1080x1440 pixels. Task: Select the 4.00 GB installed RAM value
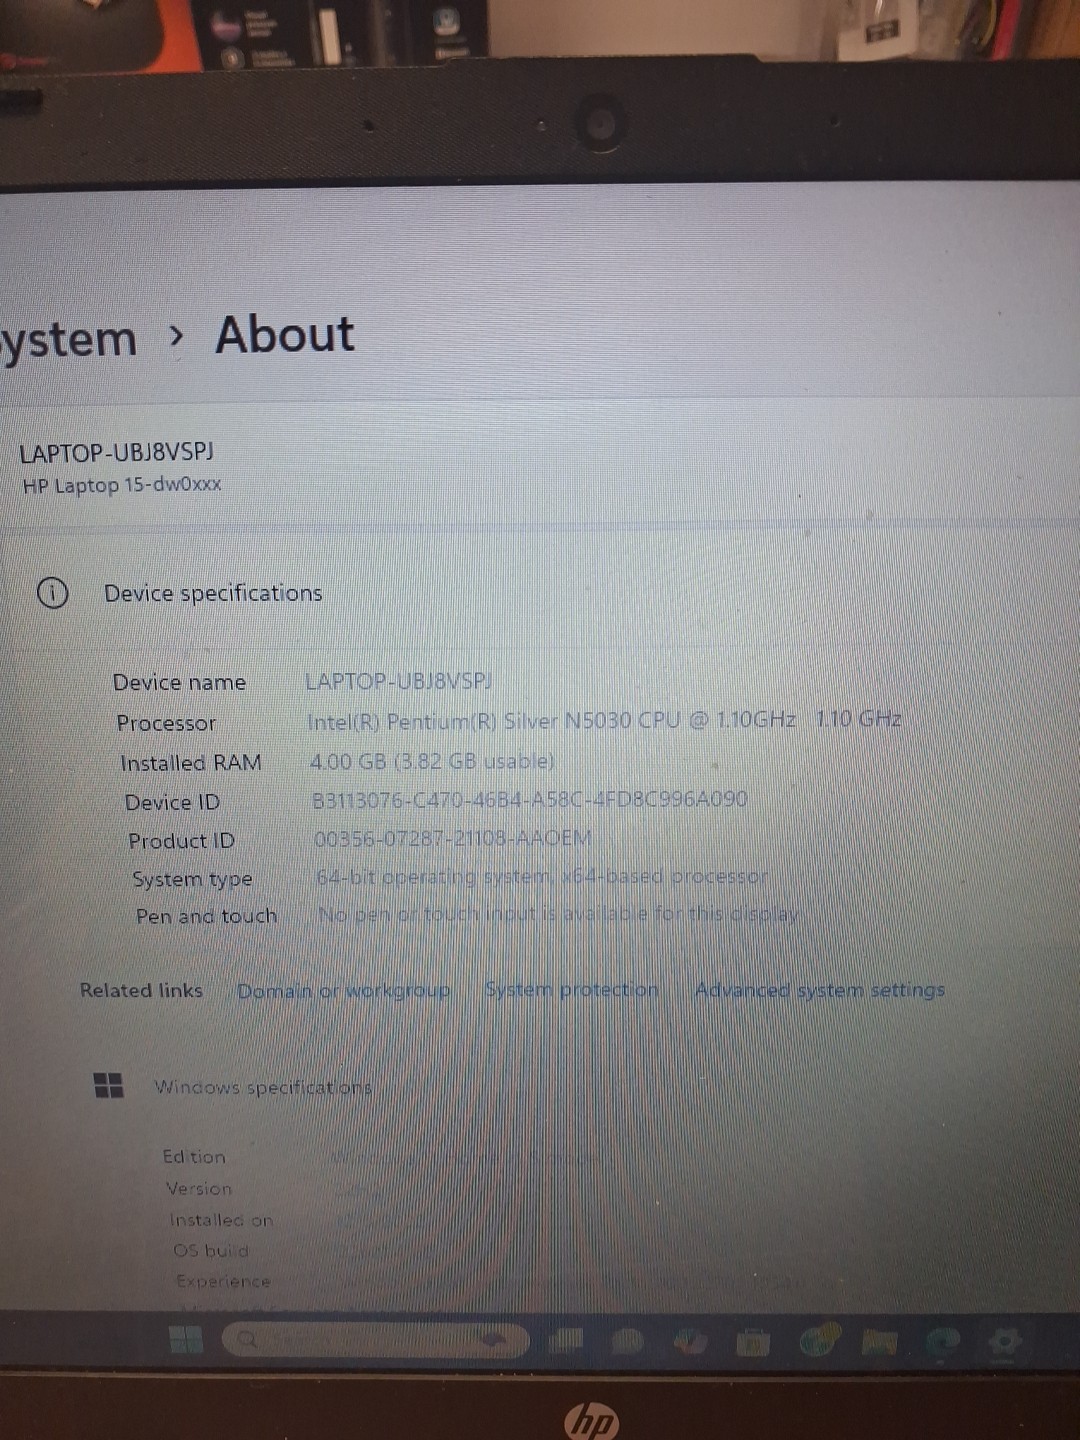(432, 761)
